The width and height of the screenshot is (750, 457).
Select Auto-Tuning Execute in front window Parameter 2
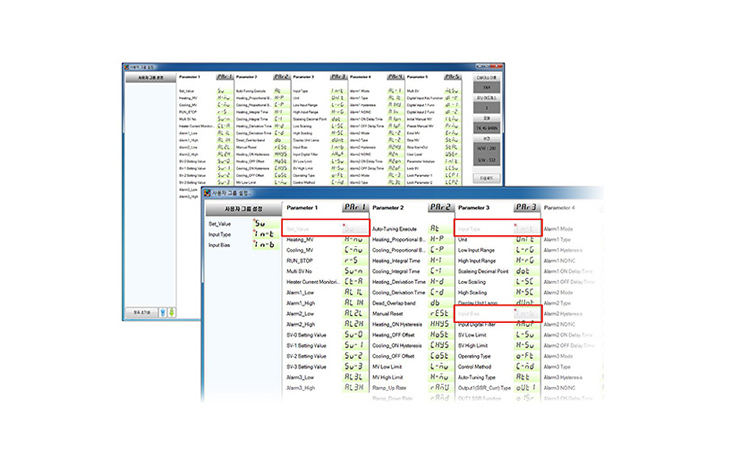pyautogui.click(x=395, y=229)
